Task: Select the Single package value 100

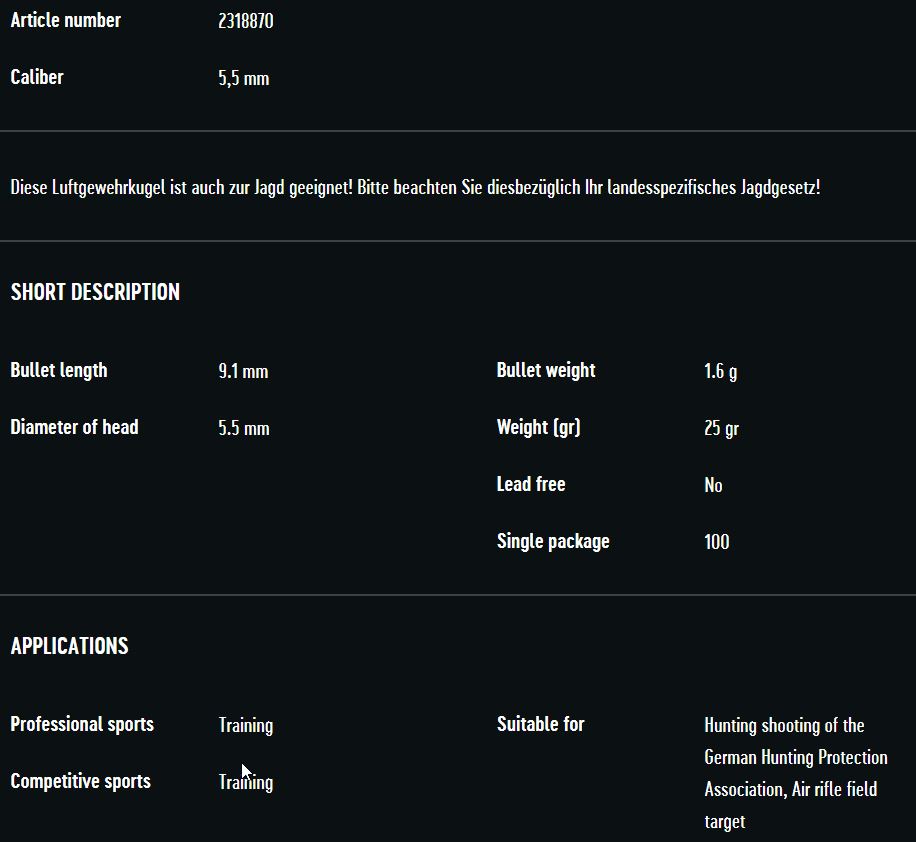Action: click(x=717, y=542)
